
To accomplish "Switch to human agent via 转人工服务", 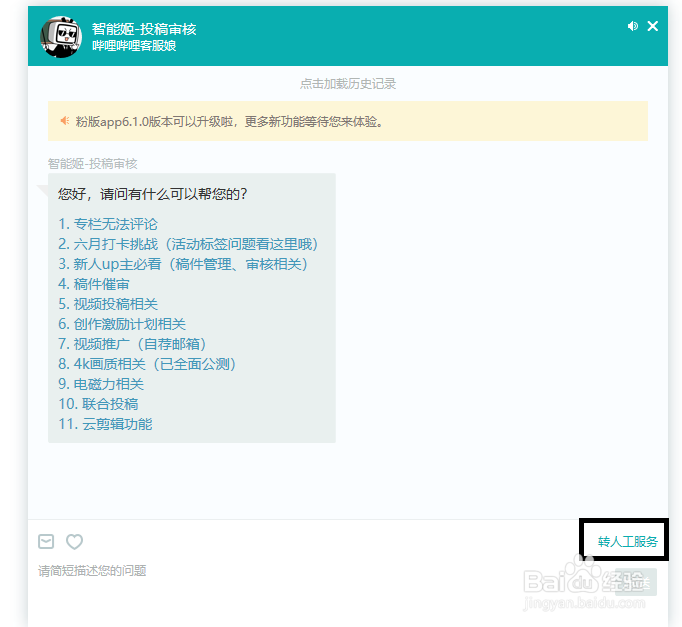I will click(x=628, y=541).
